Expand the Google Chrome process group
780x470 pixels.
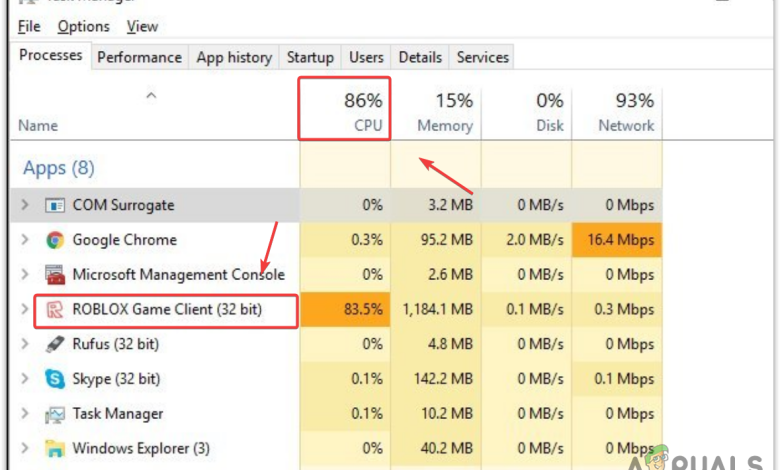(x=25, y=240)
